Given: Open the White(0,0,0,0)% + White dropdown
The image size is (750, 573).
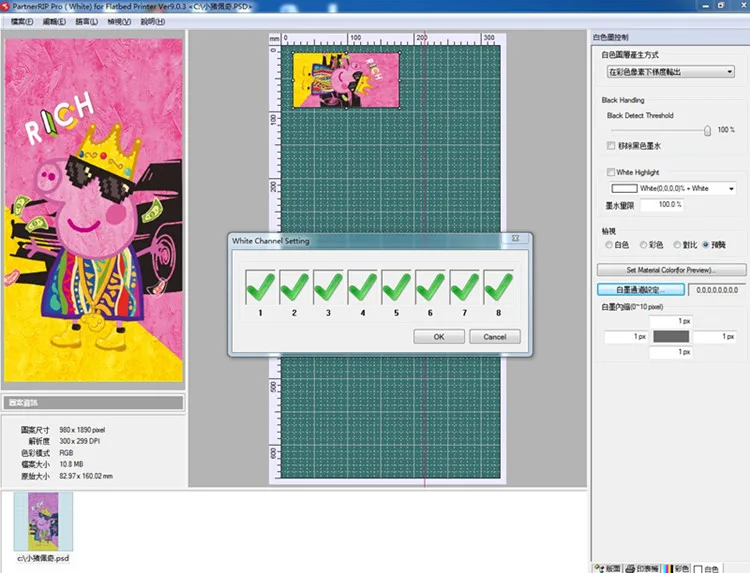Looking at the screenshot, I should point(673,188).
